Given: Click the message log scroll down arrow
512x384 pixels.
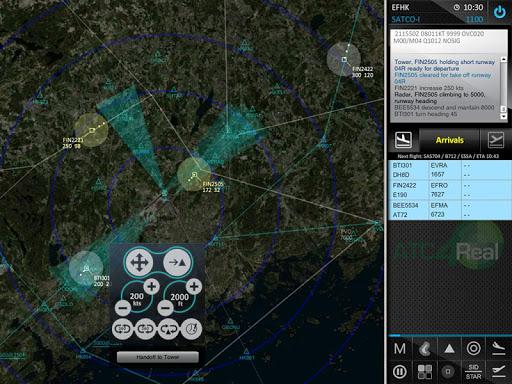Looking at the screenshot, I should (x=504, y=116).
